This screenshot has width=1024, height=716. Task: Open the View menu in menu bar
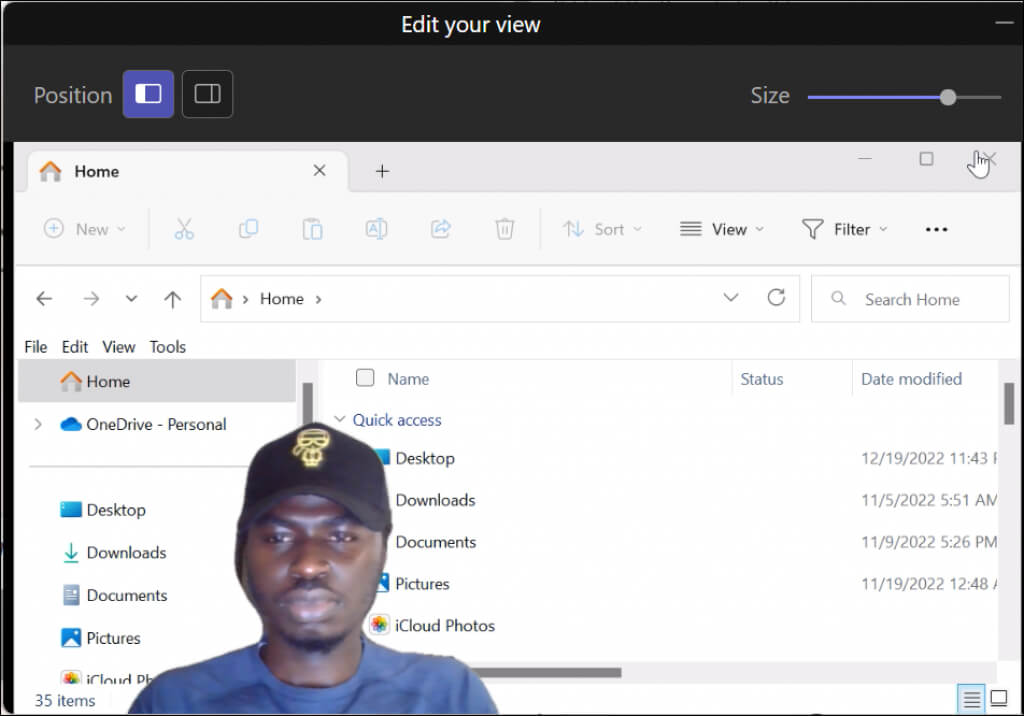coord(118,347)
